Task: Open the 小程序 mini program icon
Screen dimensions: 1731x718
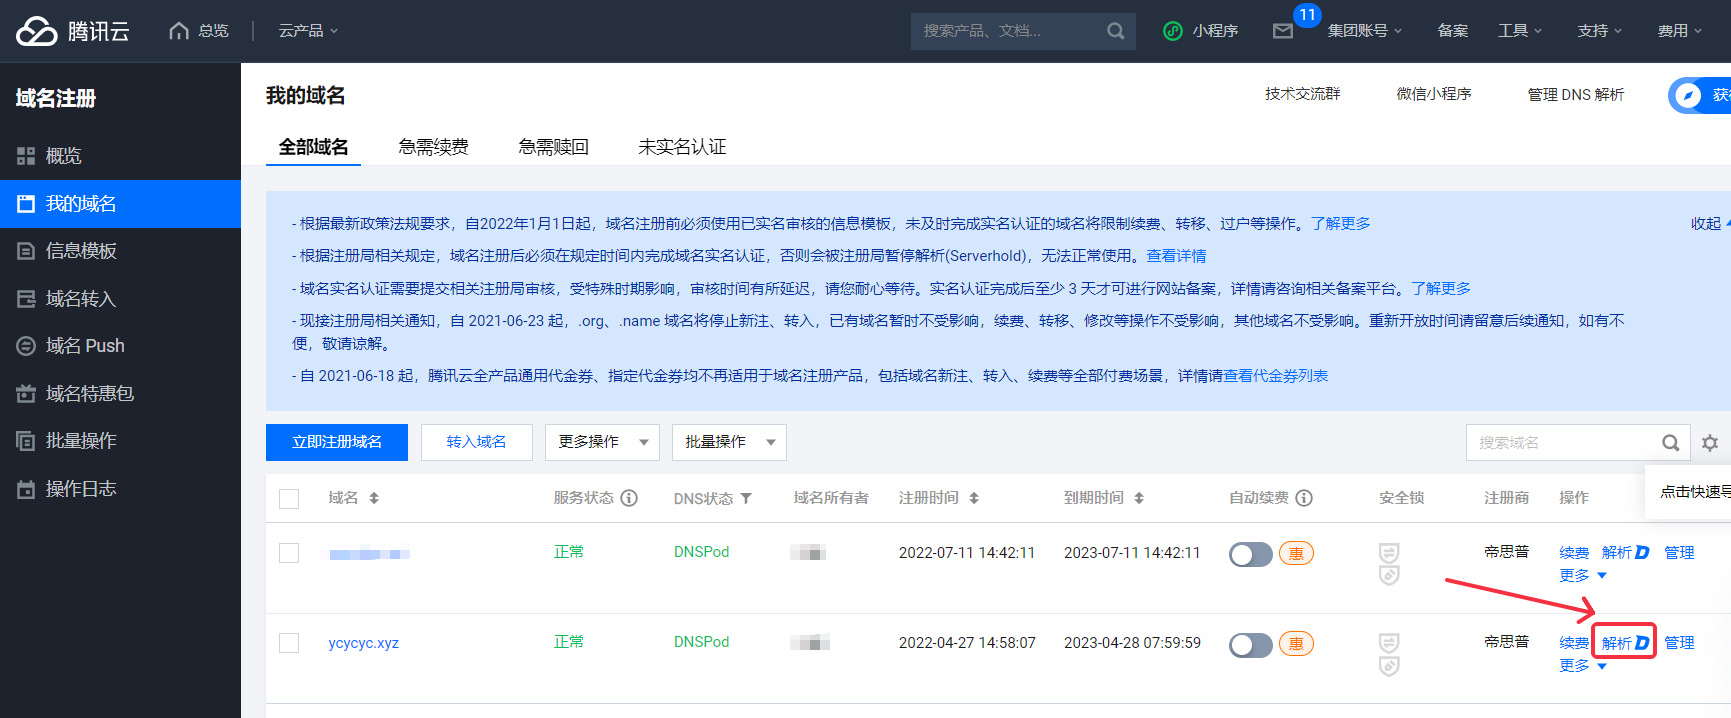Action: point(1173,31)
